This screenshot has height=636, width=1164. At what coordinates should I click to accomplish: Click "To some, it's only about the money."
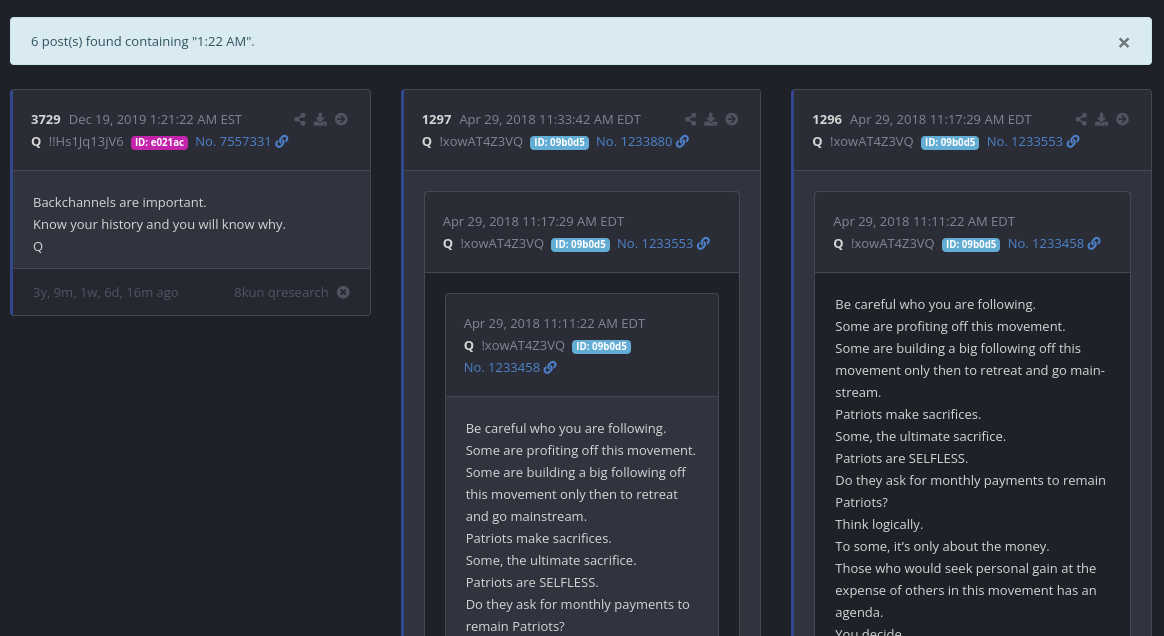click(942, 547)
